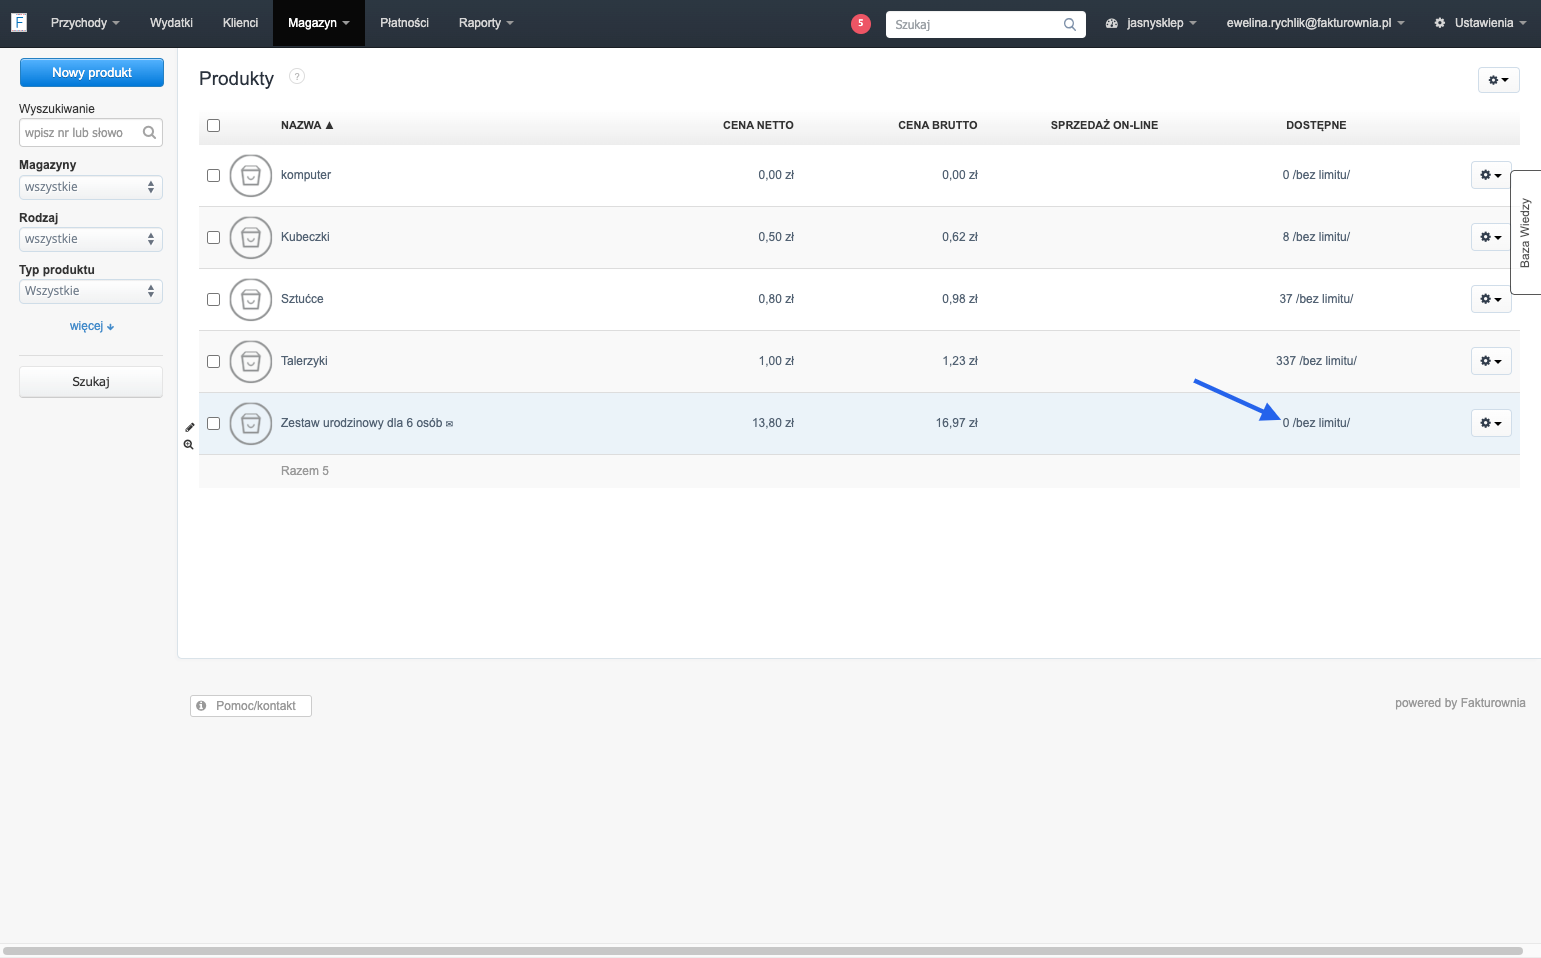Image resolution: width=1541 pixels, height=958 pixels.
Task: Open the Magazyn menu
Action: coord(319,23)
